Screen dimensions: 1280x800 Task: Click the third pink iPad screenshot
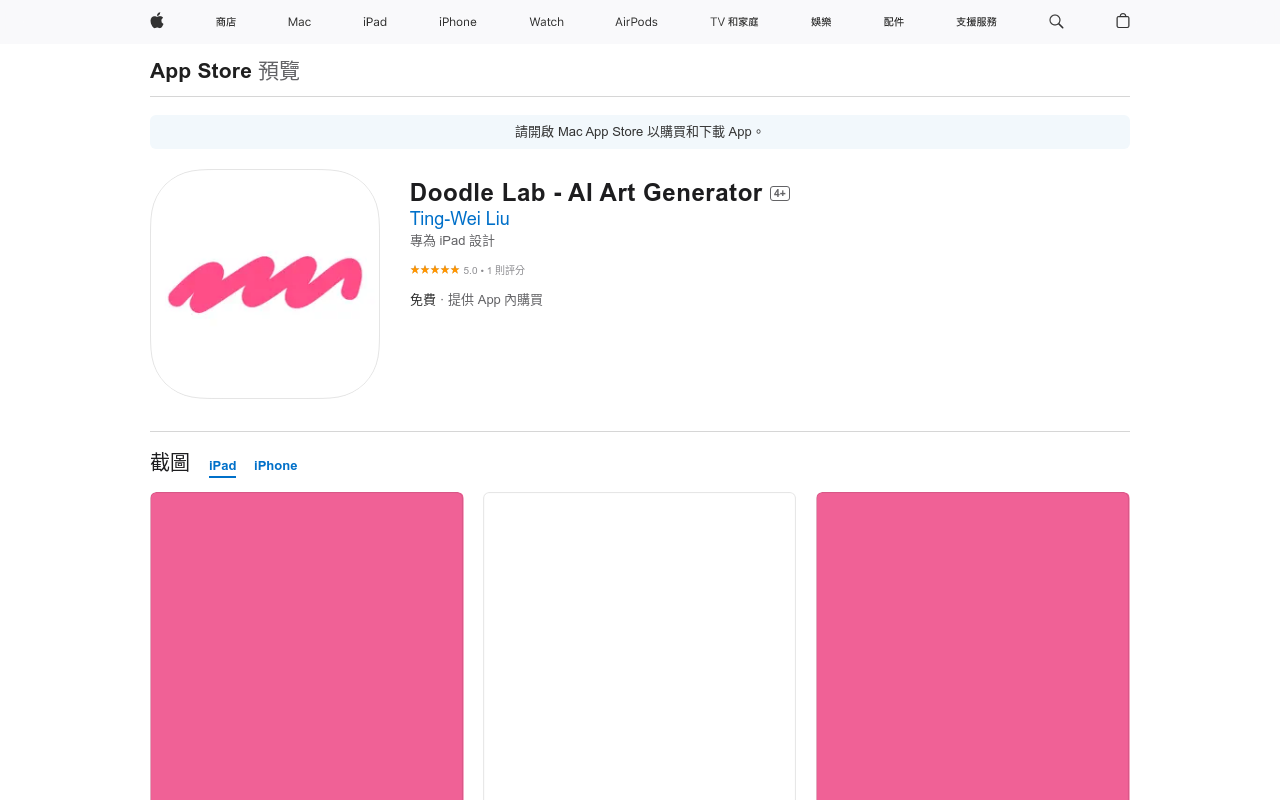pyautogui.click(x=973, y=646)
